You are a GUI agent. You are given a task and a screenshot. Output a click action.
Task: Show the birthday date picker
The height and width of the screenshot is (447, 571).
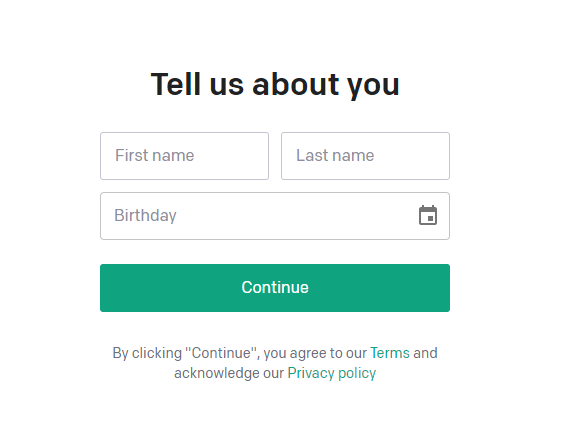click(x=428, y=215)
